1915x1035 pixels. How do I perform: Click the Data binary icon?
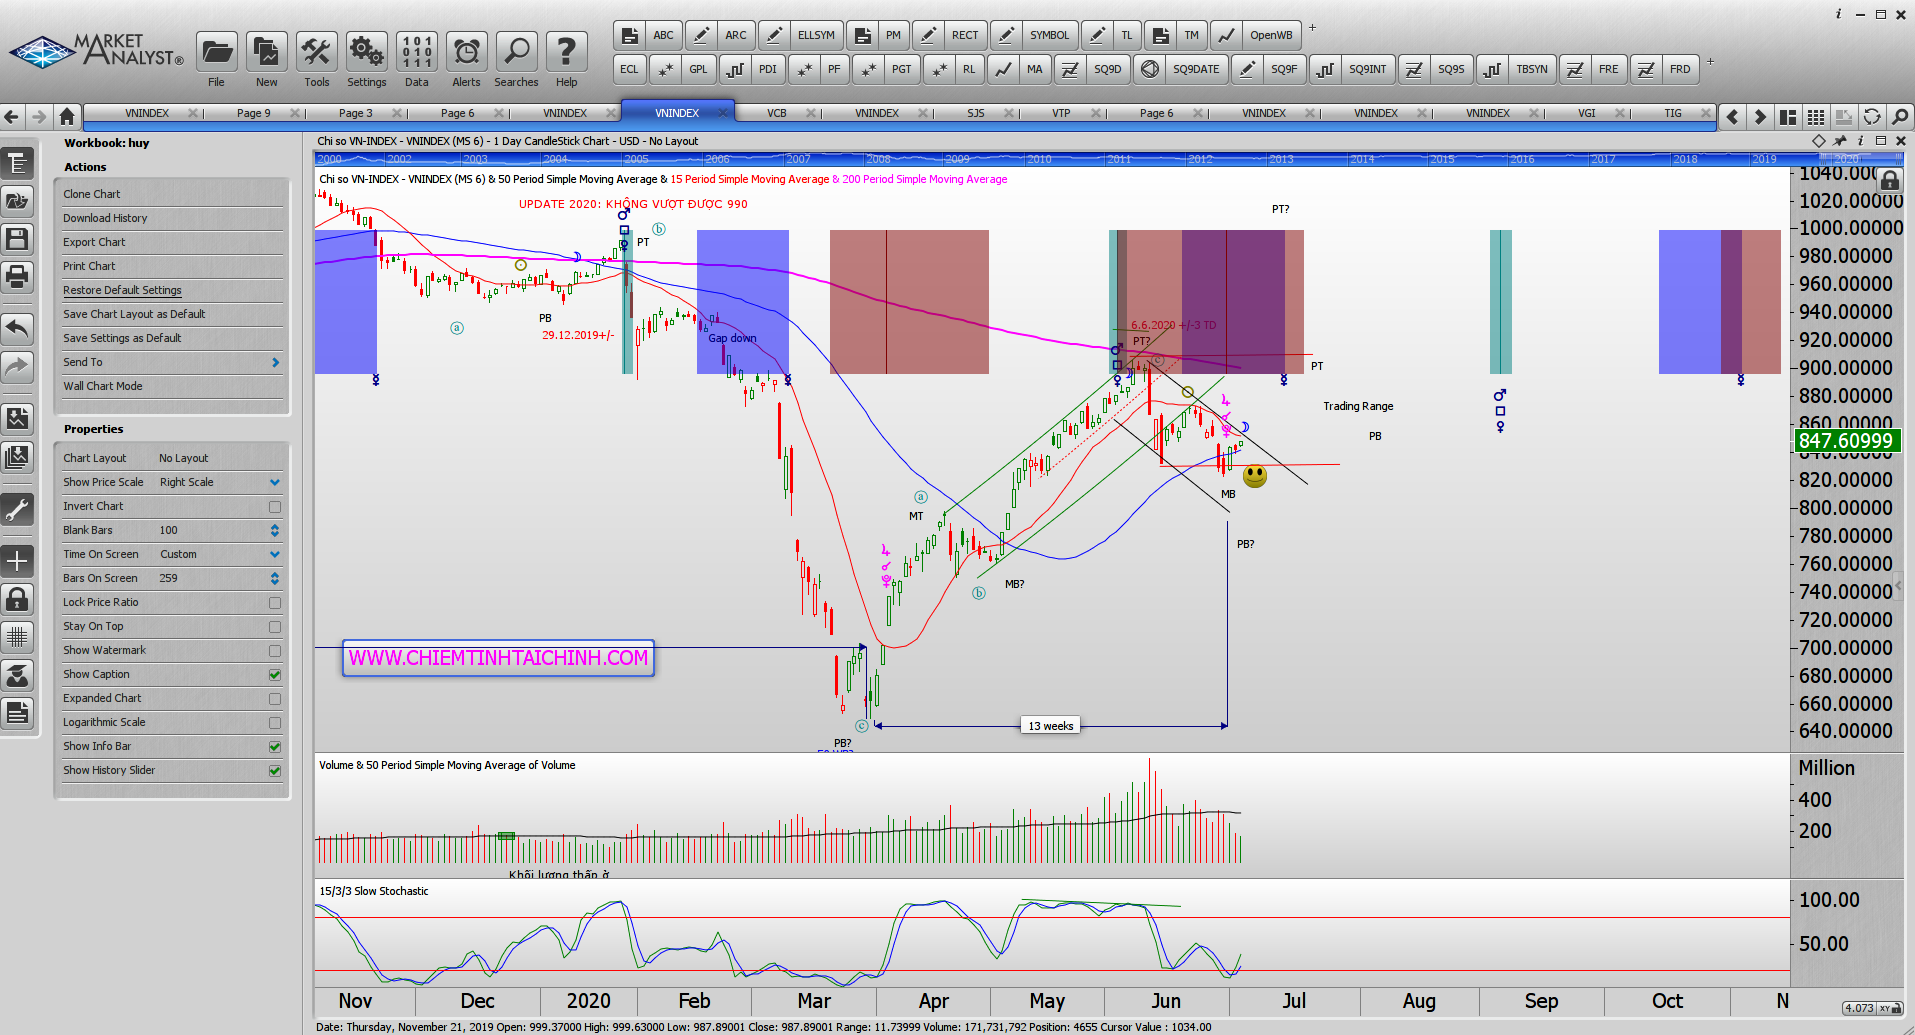pos(416,52)
